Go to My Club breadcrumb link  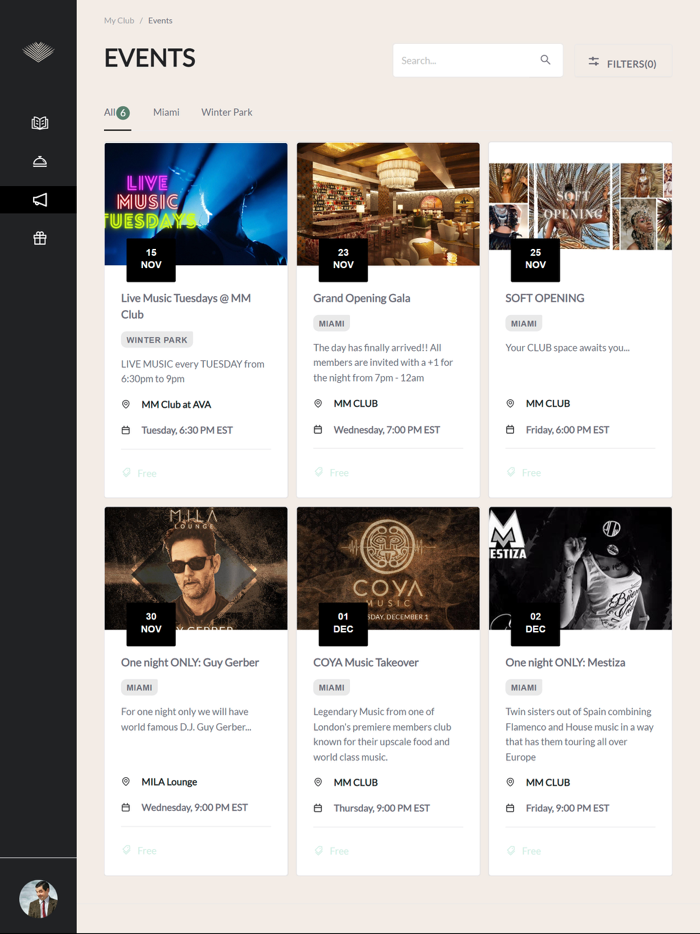(119, 20)
